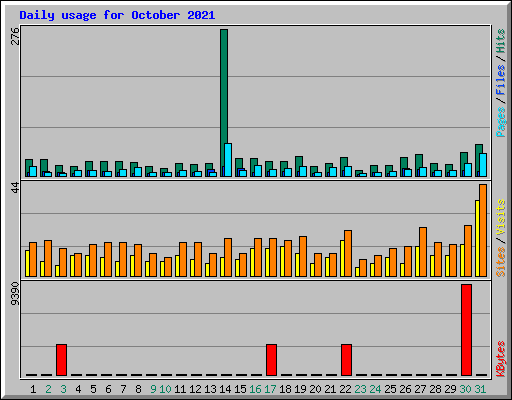Click the orange Visits bar for day 14
Screen dimensions: 512x400
pyautogui.click(x=228, y=257)
